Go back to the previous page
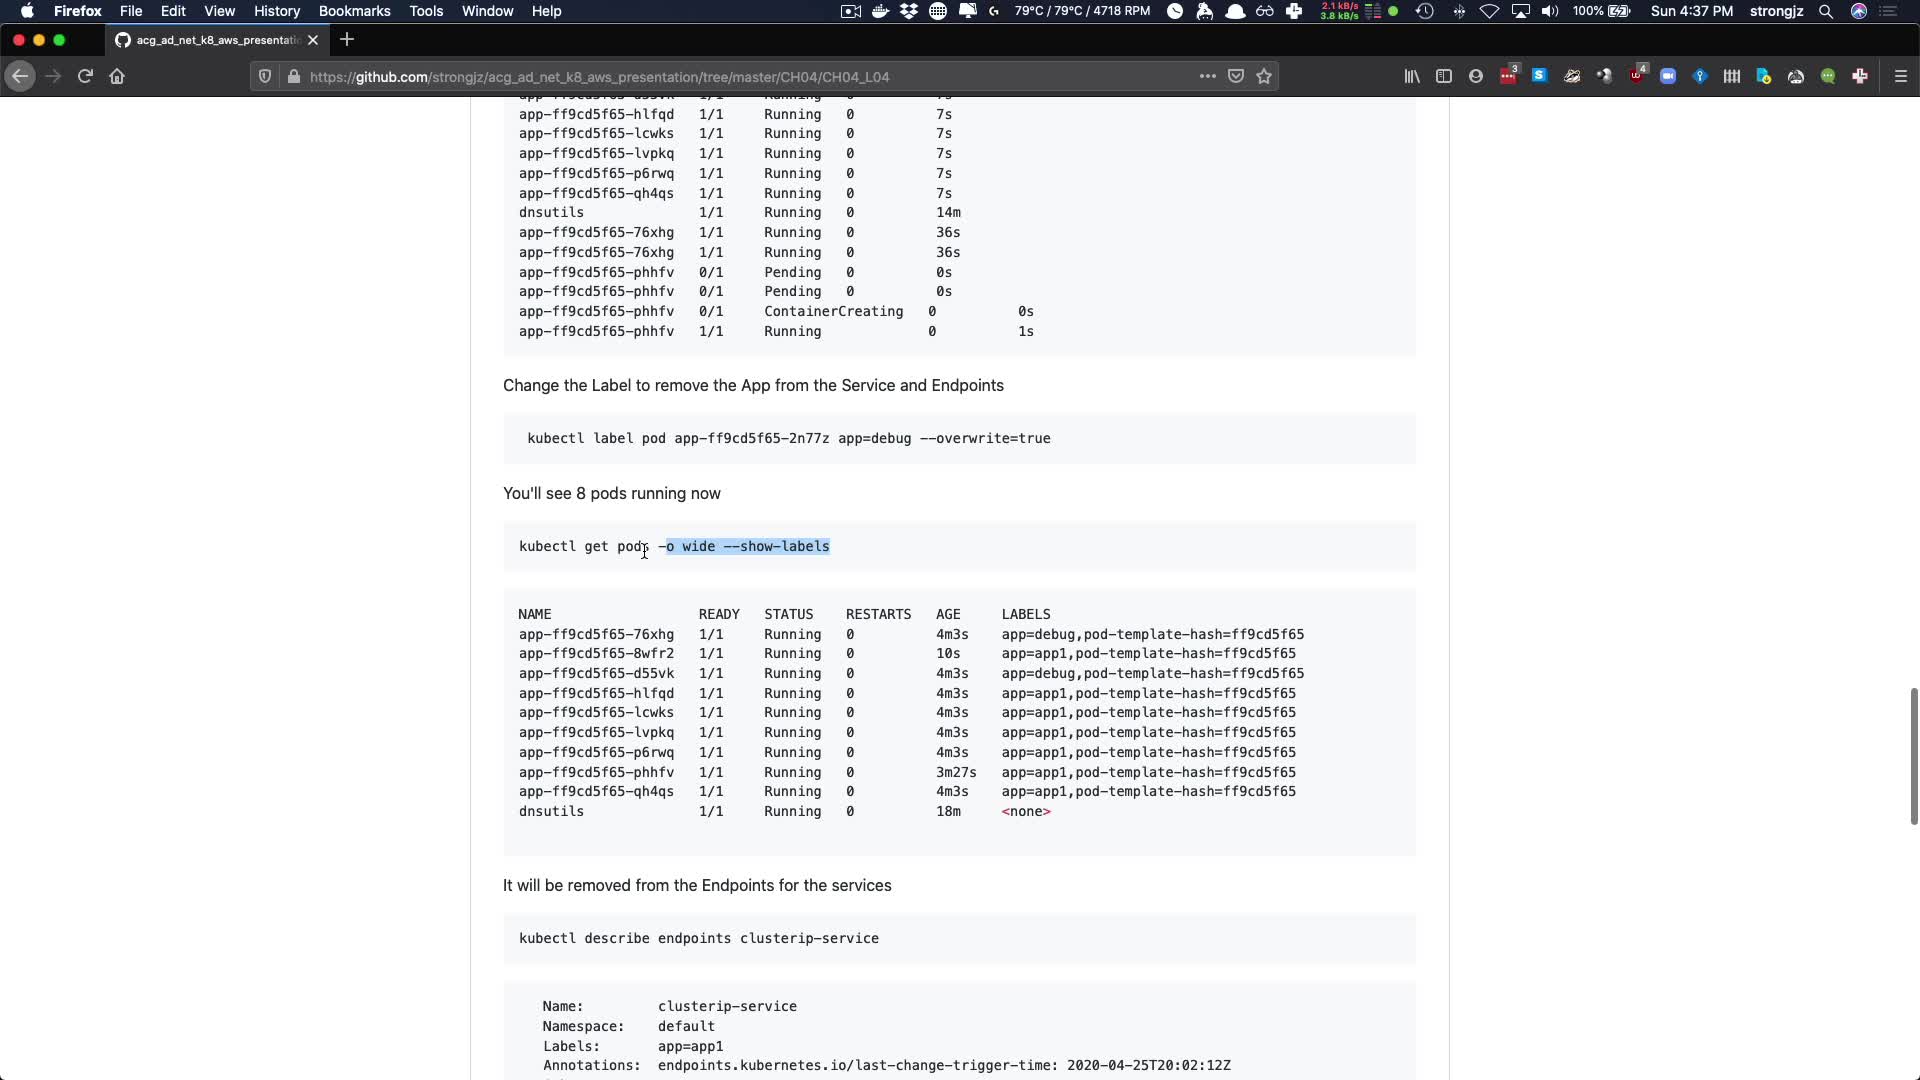 [20, 76]
